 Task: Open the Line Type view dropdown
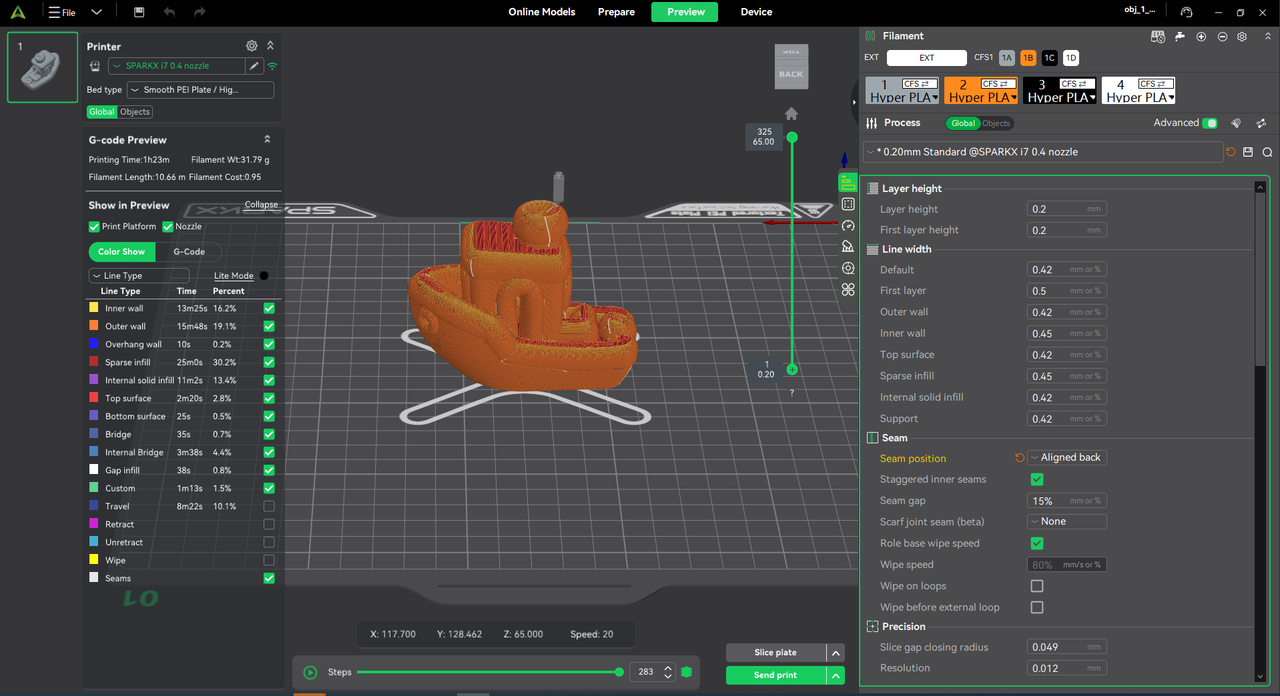point(139,276)
